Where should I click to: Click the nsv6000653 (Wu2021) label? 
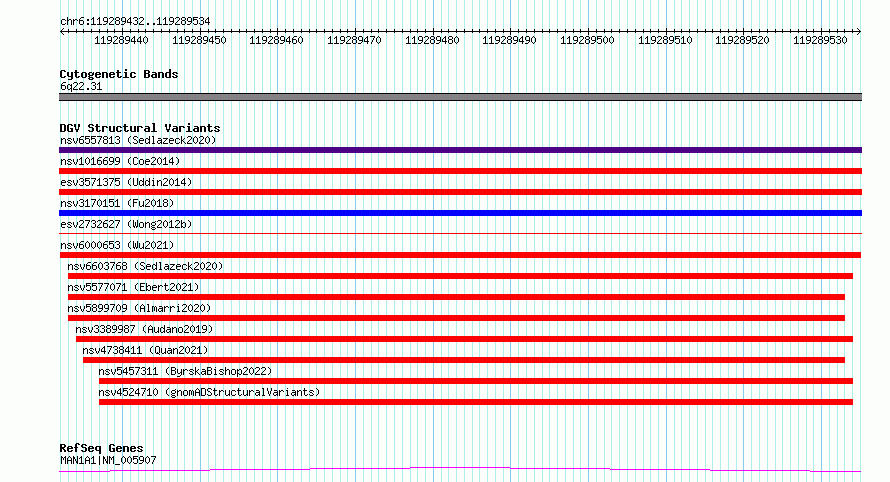point(117,245)
